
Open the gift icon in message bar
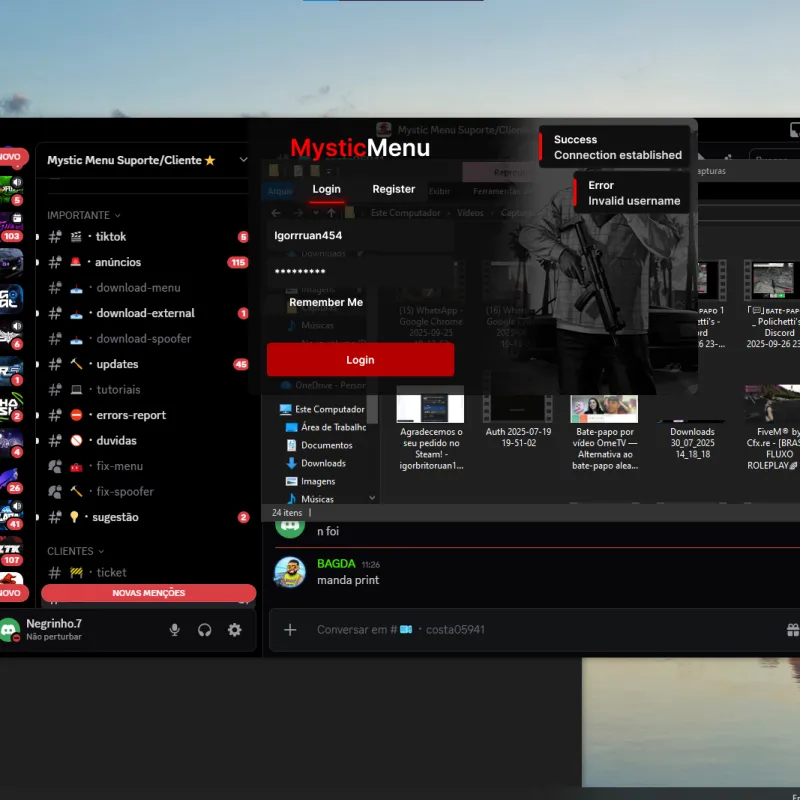(x=792, y=630)
